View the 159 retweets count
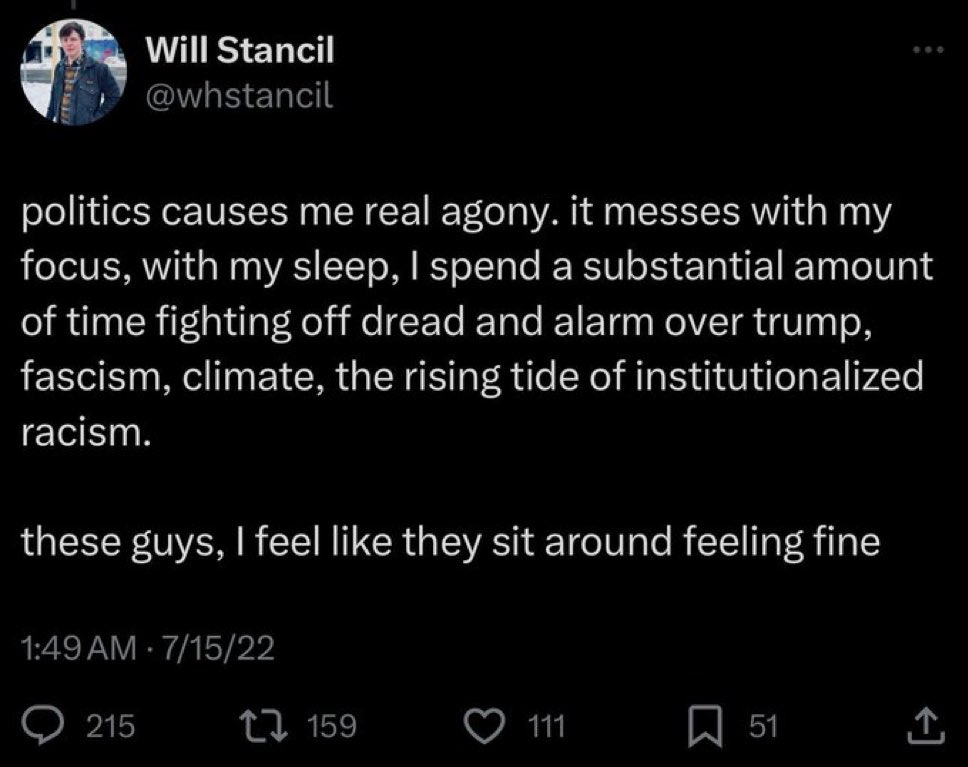 (332, 726)
